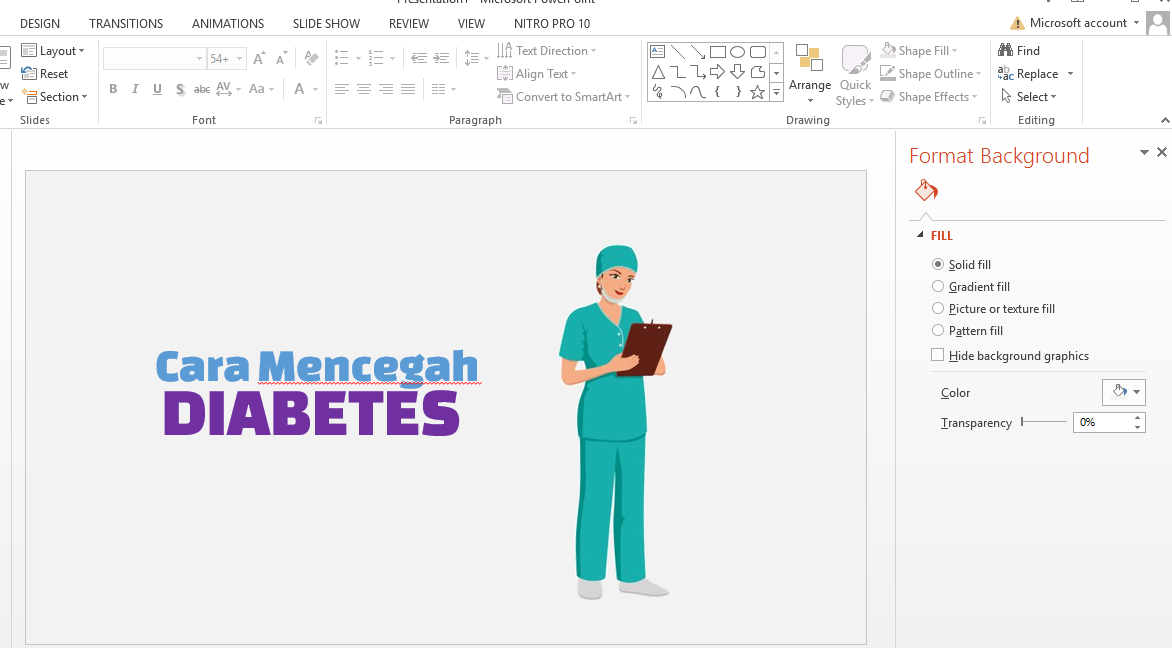Click the Transparency percentage input field
The width and height of the screenshot is (1172, 648).
[1102, 422]
